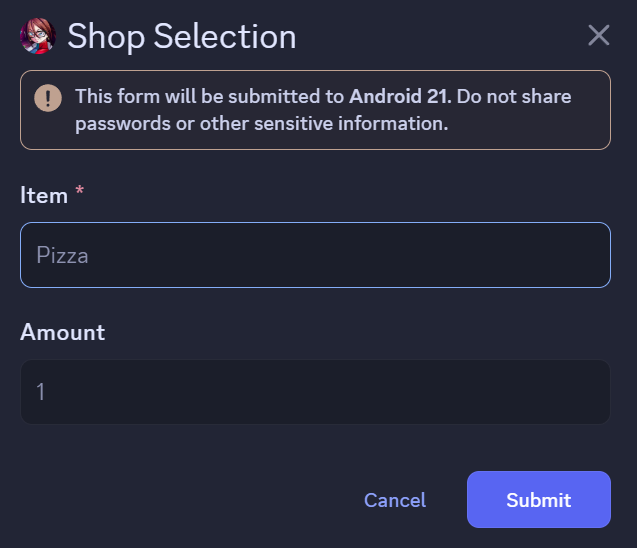The width and height of the screenshot is (637, 548).
Task: Click the bold "Android 21" name
Action: pos(400,97)
